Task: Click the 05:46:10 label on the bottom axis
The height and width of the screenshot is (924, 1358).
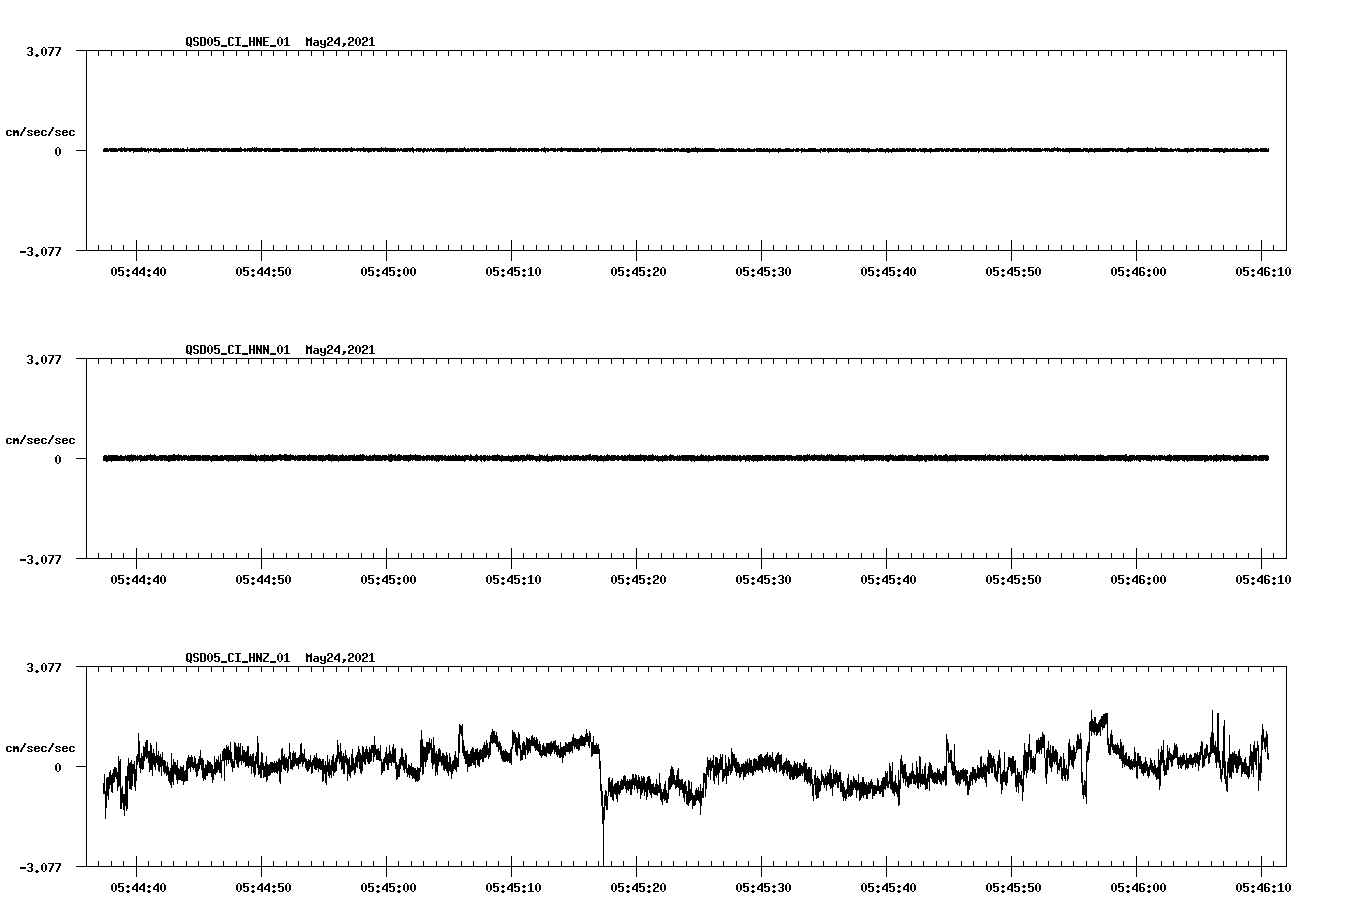Action: (1263, 886)
